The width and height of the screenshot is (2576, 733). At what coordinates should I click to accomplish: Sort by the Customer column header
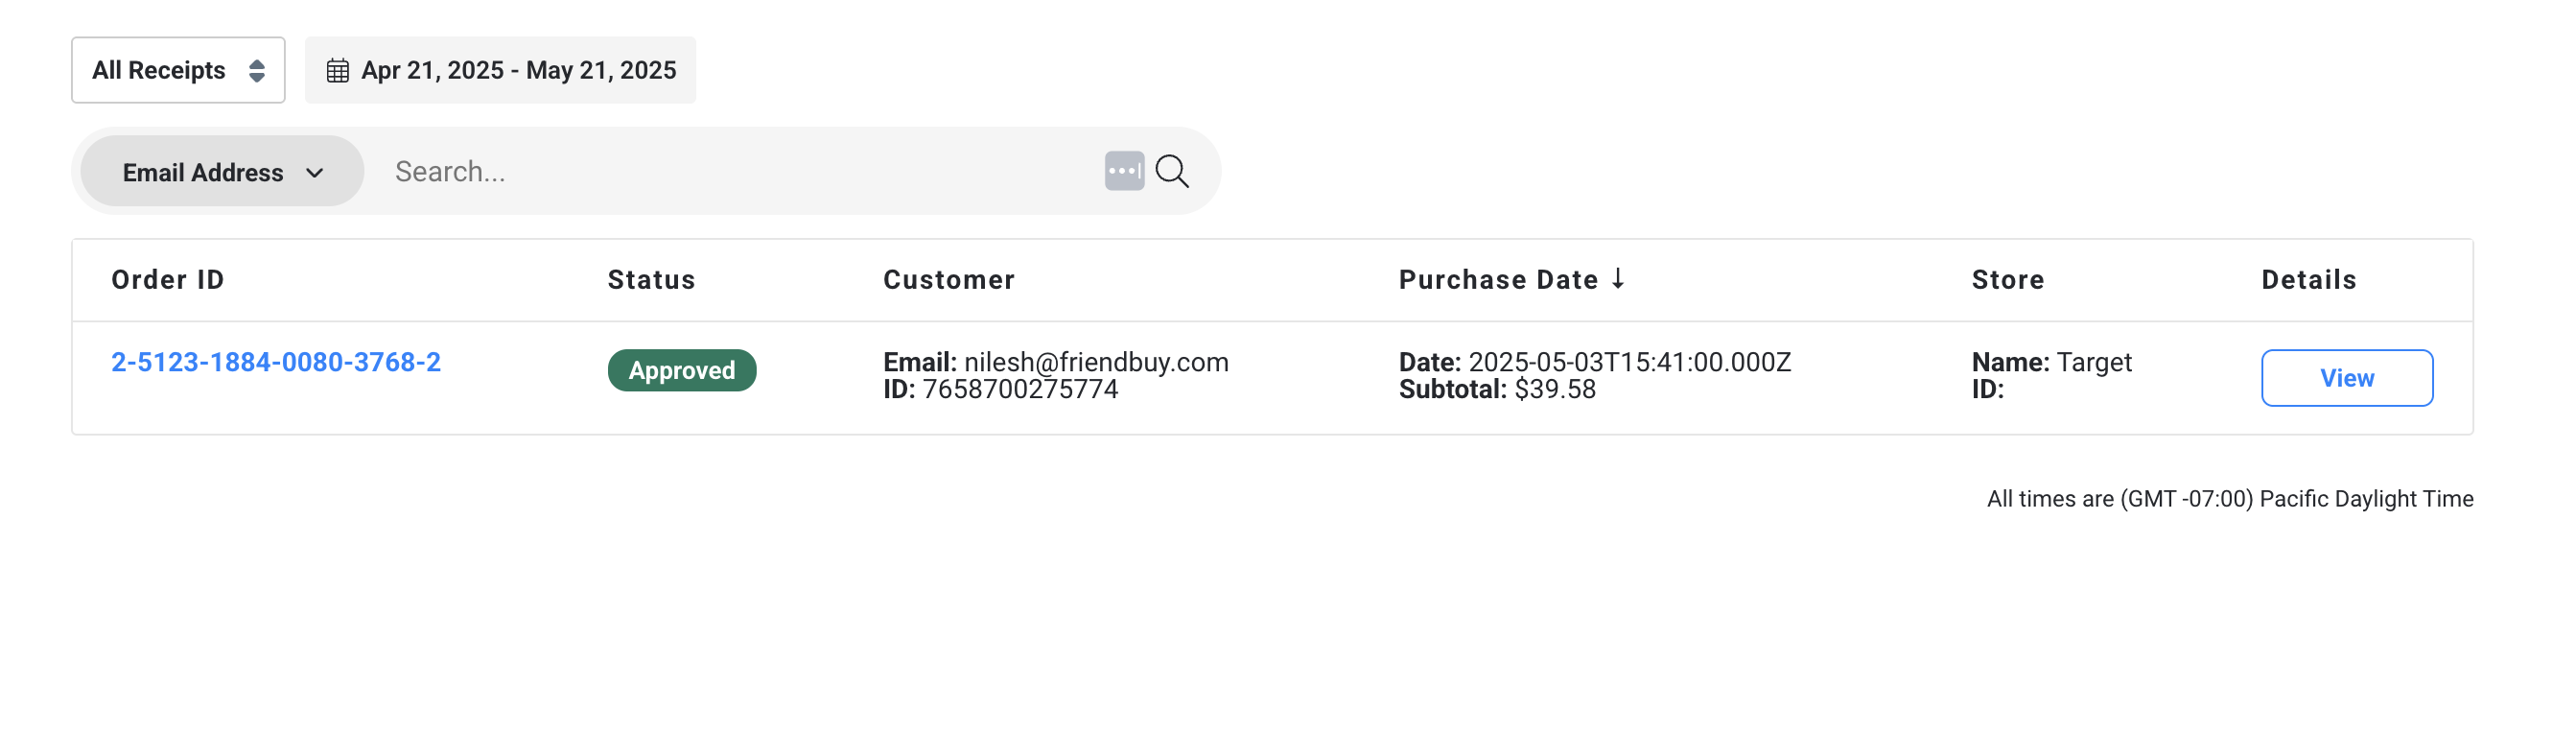(949, 280)
